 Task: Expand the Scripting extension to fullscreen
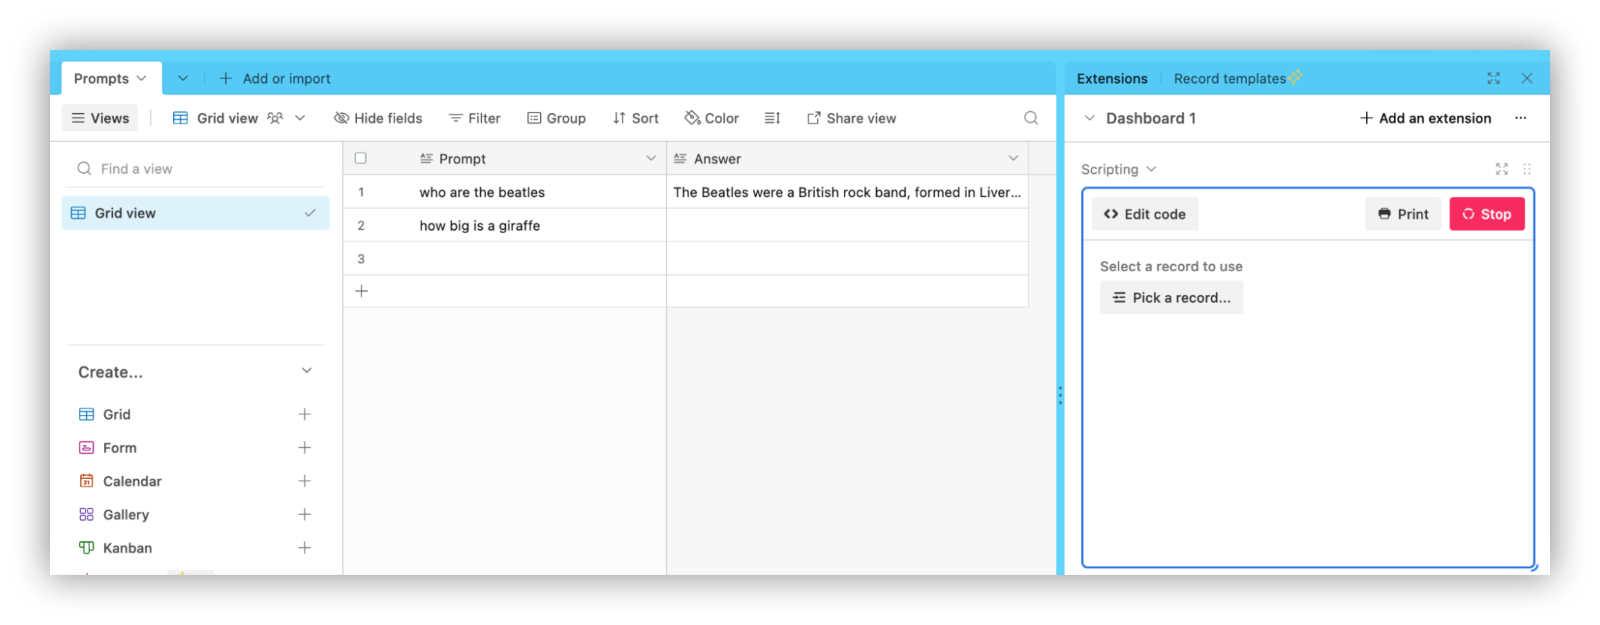click(1501, 169)
